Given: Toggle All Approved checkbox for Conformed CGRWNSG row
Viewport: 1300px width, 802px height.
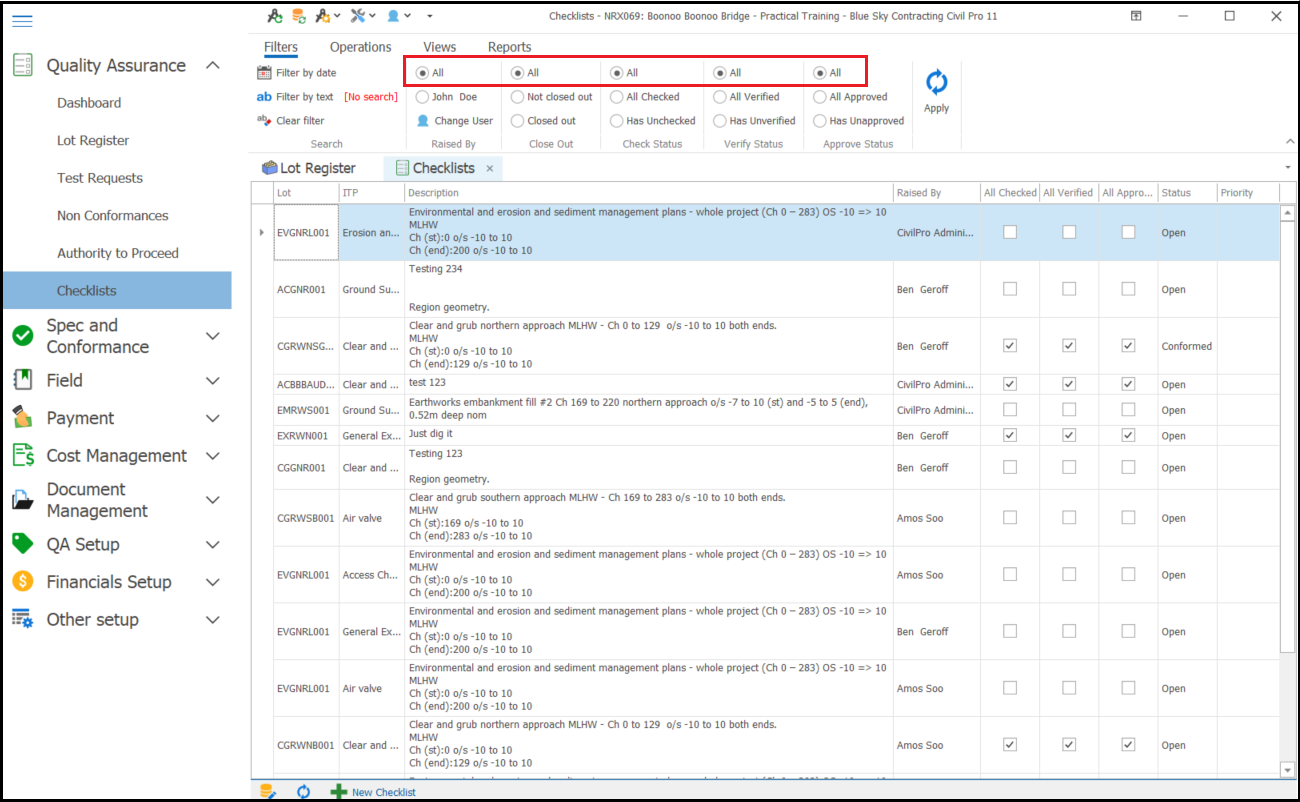Looking at the screenshot, I should pyautogui.click(x=1128, y=346).
